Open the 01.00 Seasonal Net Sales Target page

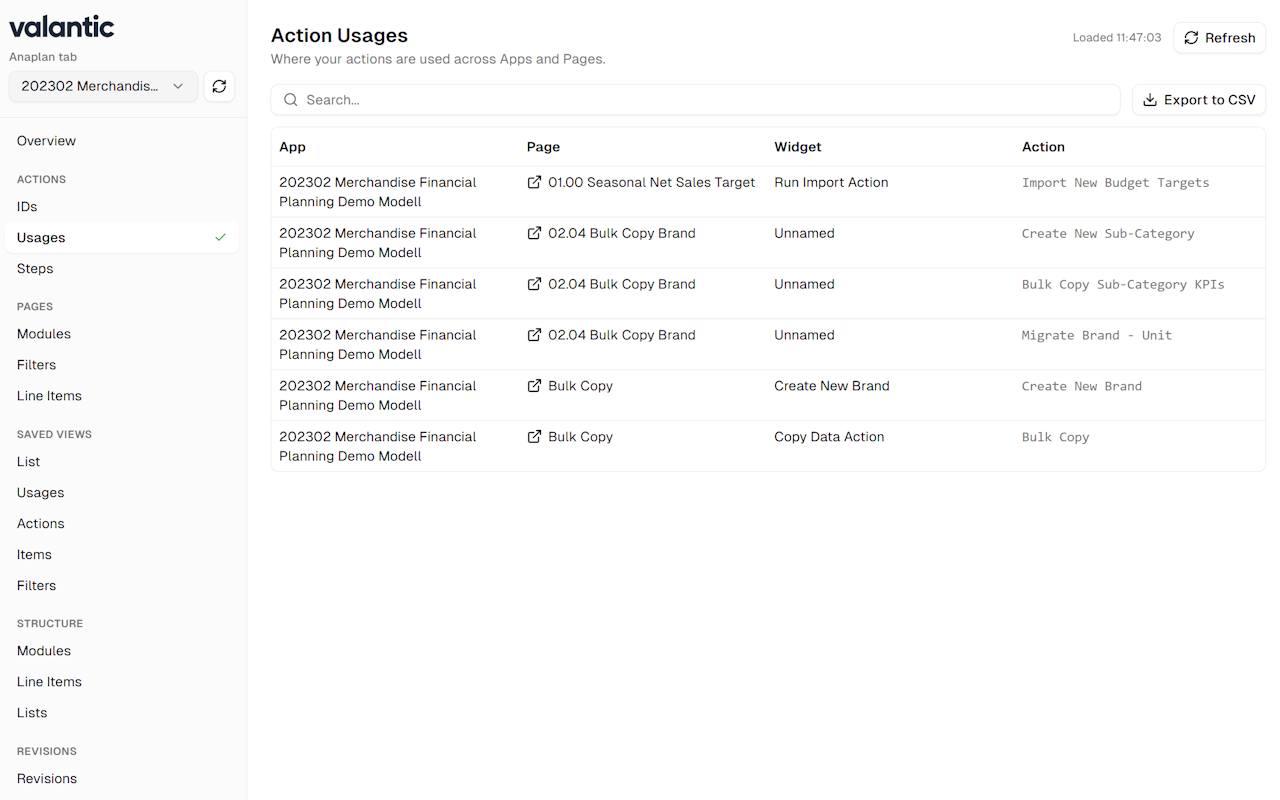point(652,183)
